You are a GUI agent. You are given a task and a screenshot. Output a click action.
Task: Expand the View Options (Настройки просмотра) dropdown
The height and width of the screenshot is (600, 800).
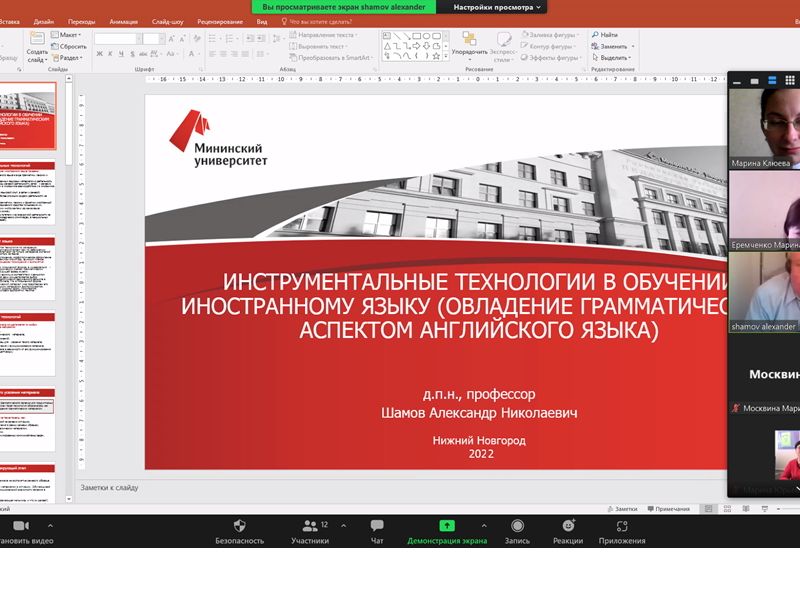498,7
